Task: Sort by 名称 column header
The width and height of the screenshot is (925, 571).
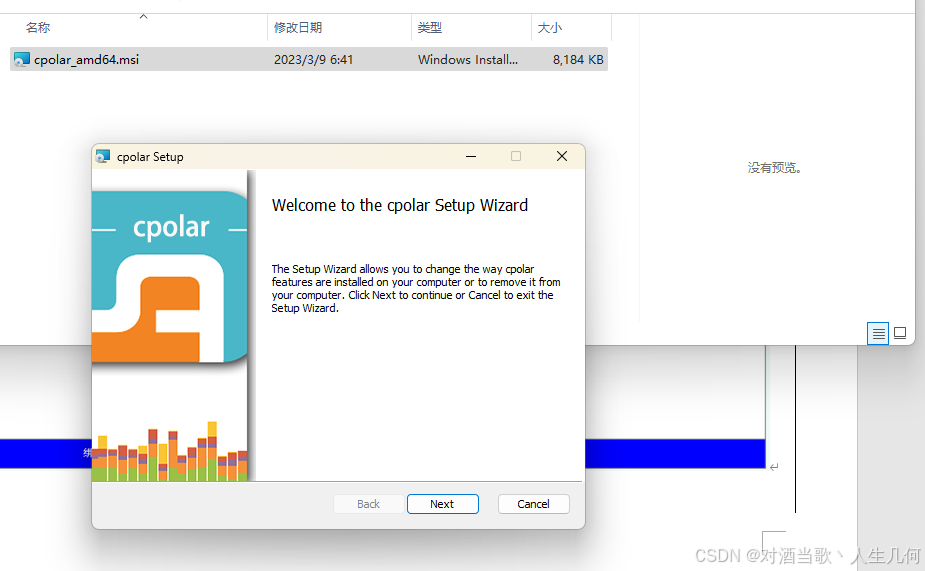Action: coord(38,28)
